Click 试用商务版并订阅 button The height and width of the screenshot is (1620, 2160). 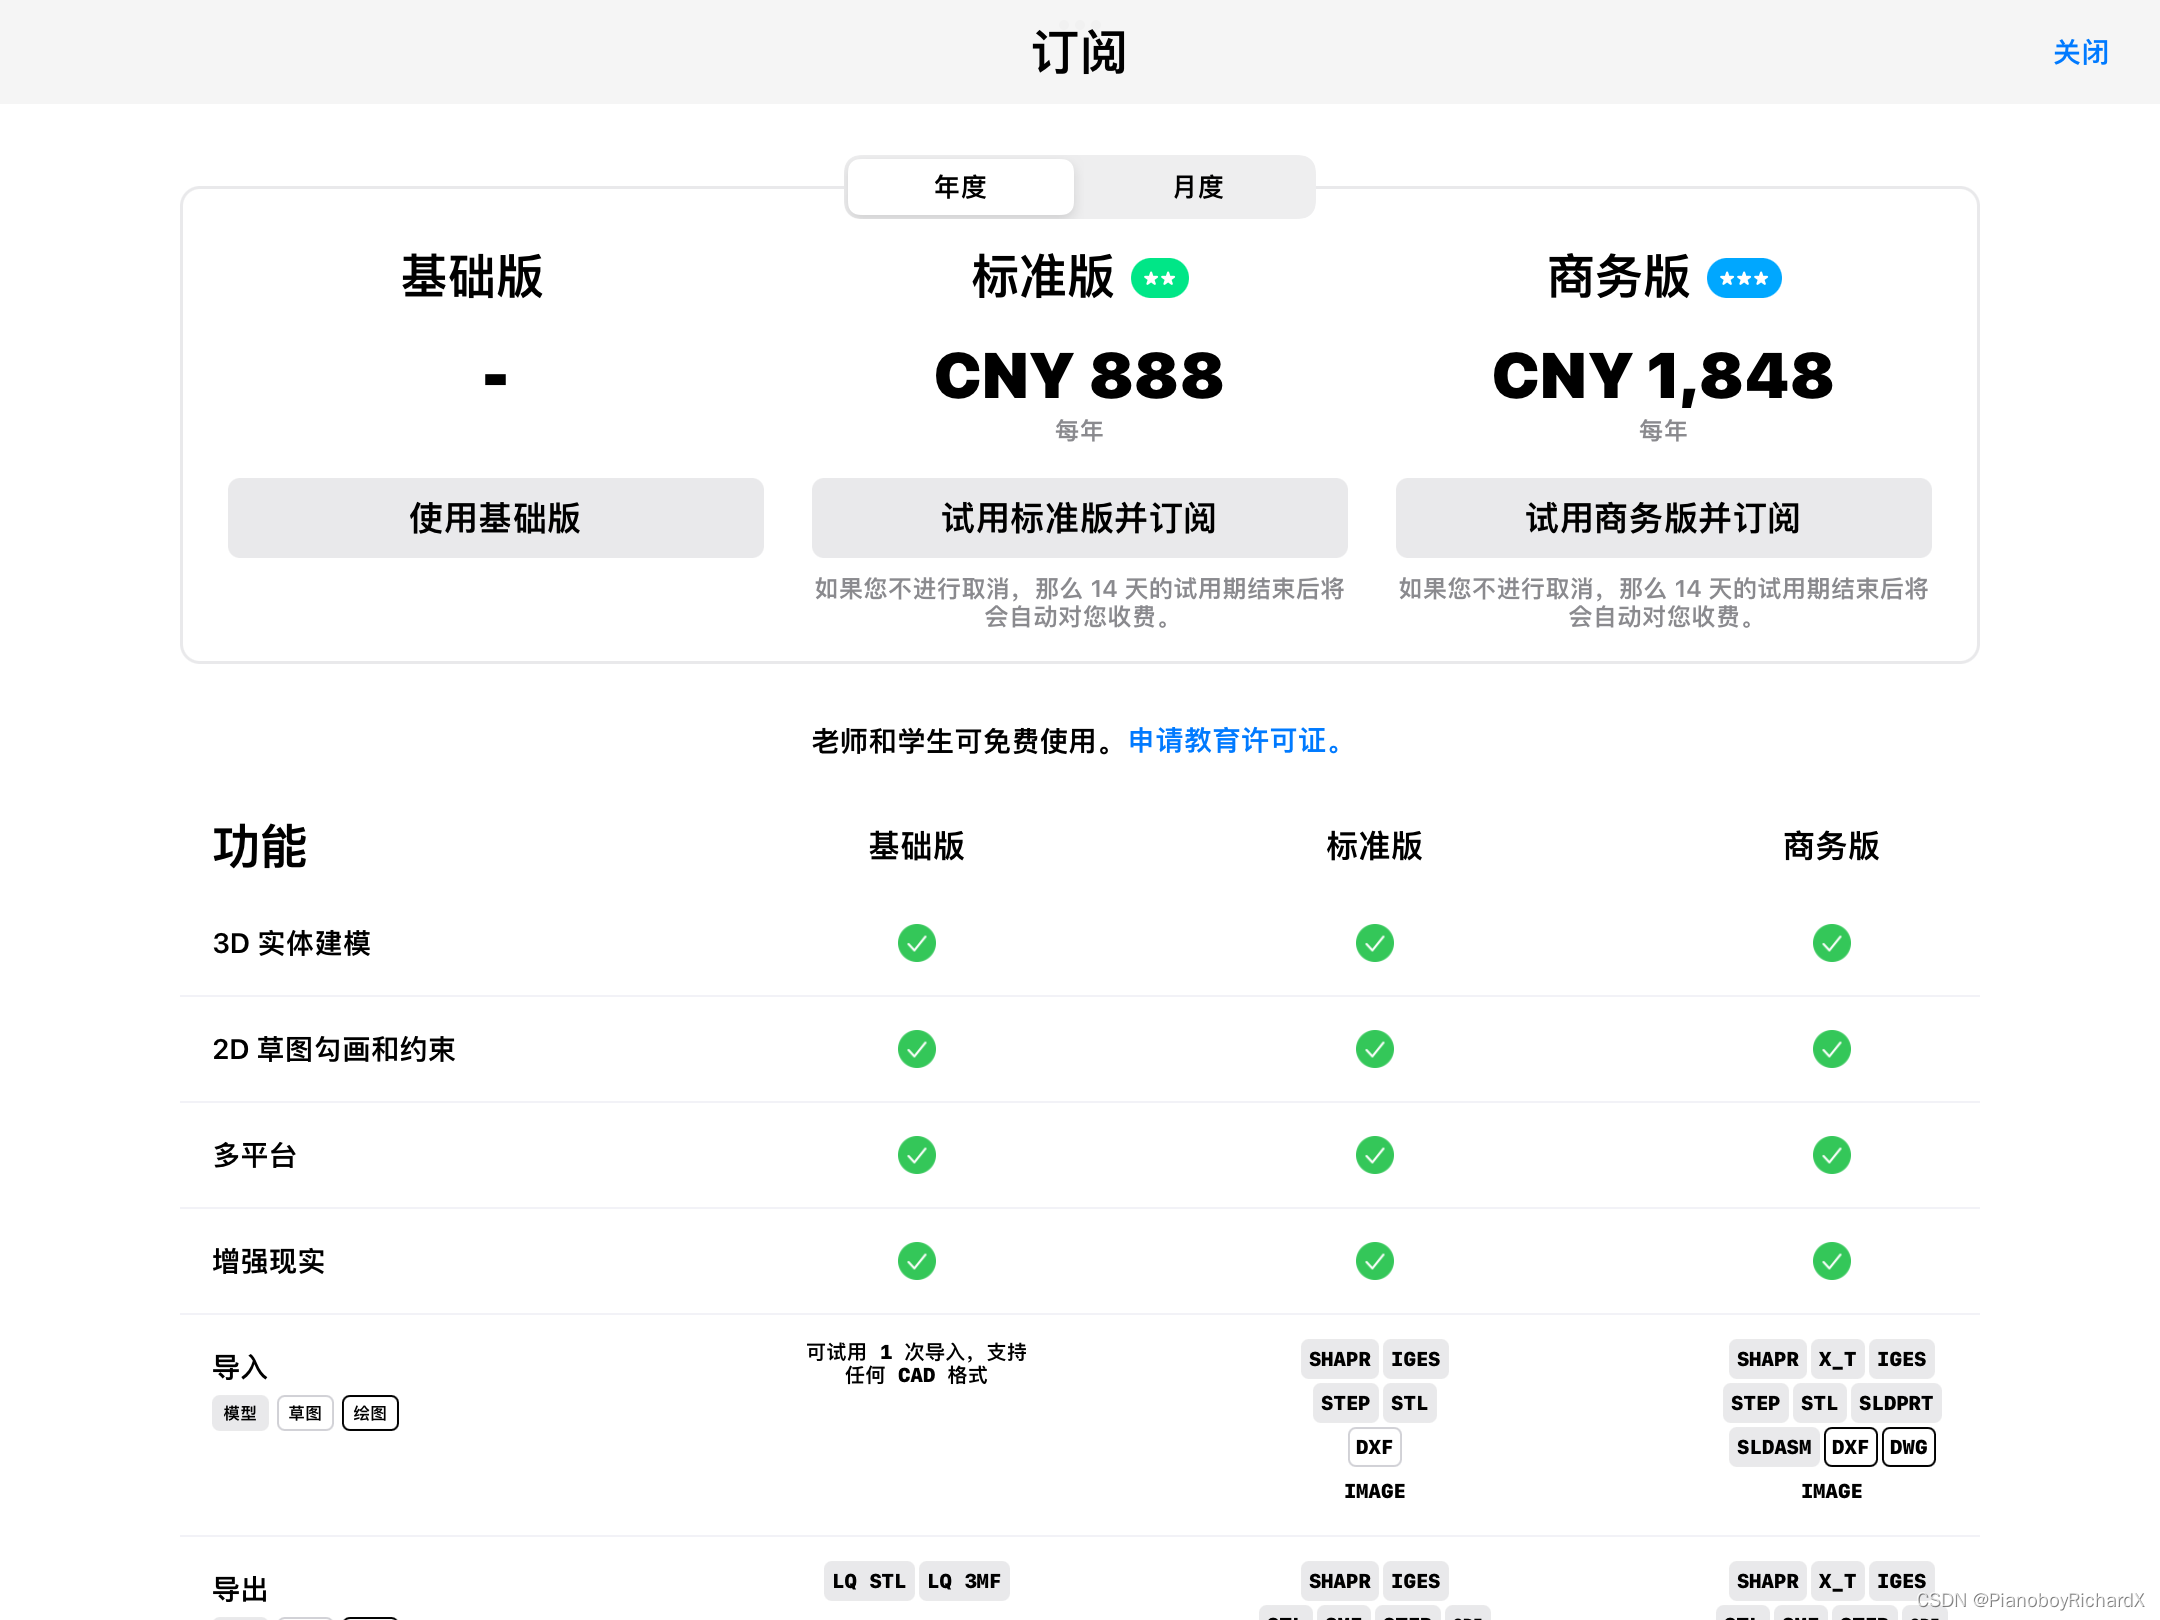click(x=1662, y=519)
